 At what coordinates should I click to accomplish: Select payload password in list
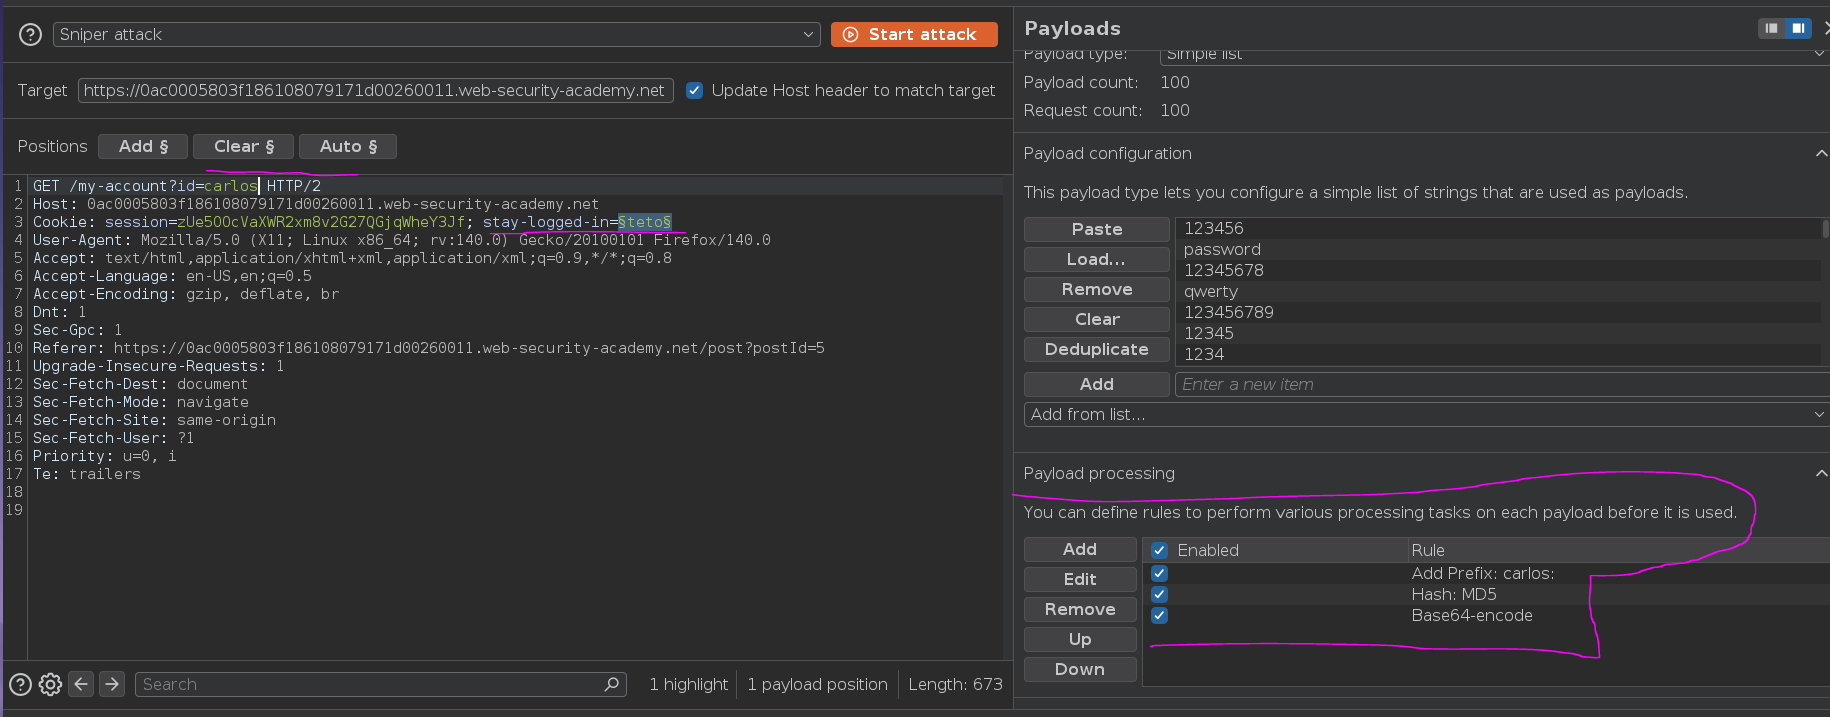pos(1498,249)
